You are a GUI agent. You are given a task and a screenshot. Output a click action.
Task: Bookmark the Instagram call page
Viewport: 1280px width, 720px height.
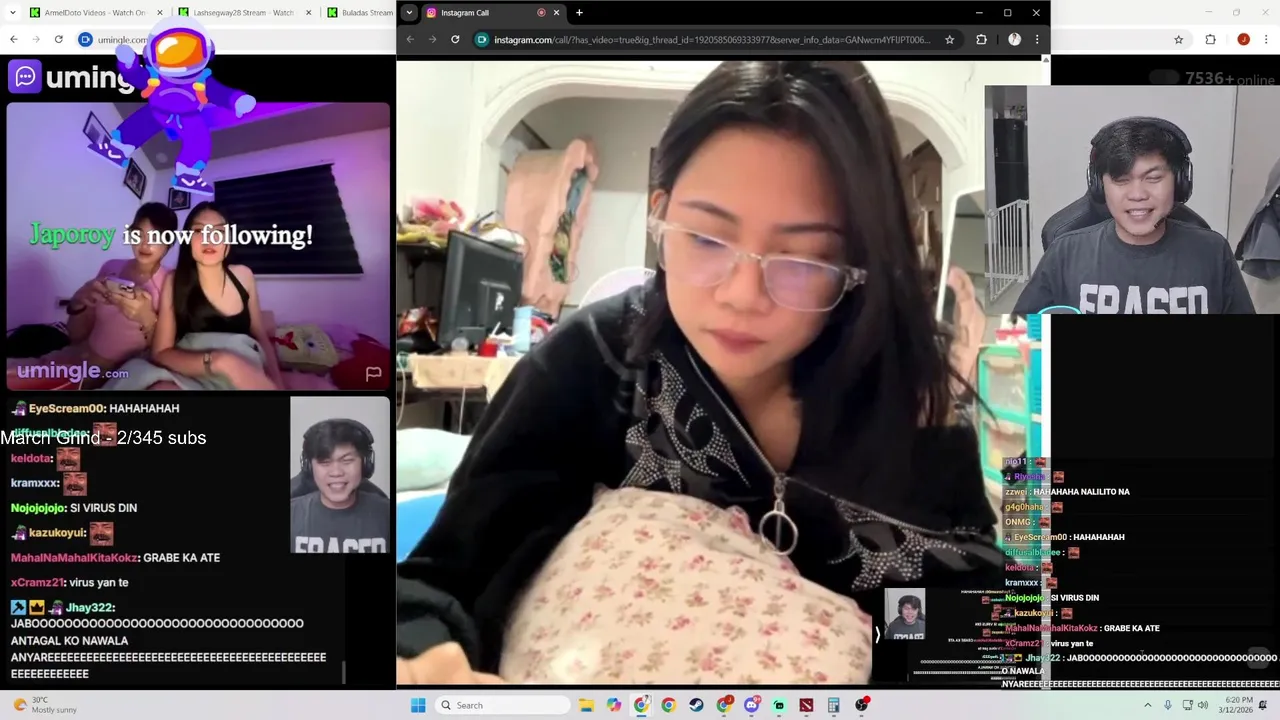click(949, 40)
